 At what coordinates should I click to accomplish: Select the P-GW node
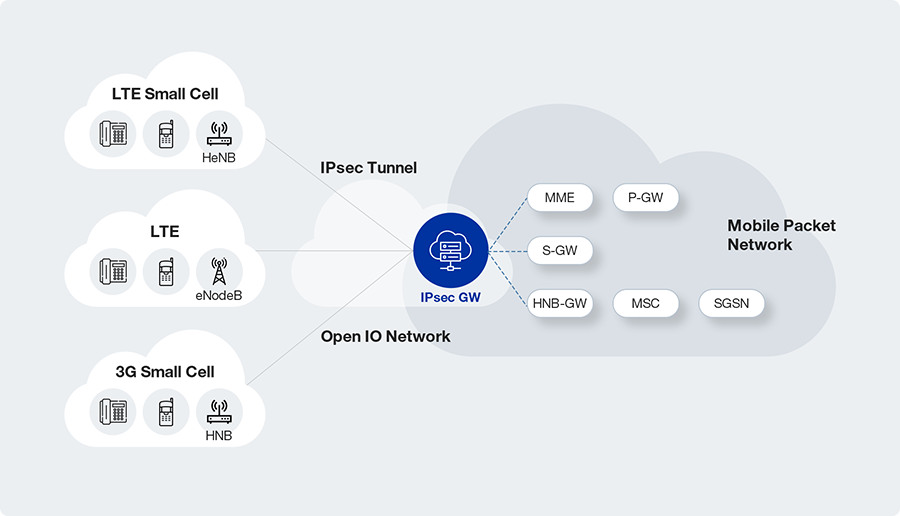[646, 197]
